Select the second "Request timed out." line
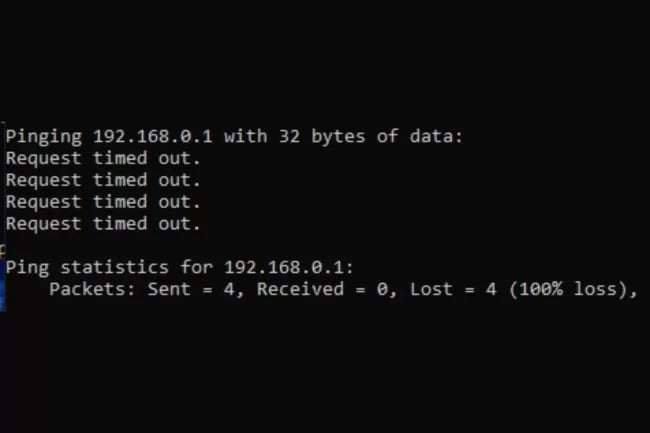This screenshot has width=650, height=433. click(x=103, y=181)
